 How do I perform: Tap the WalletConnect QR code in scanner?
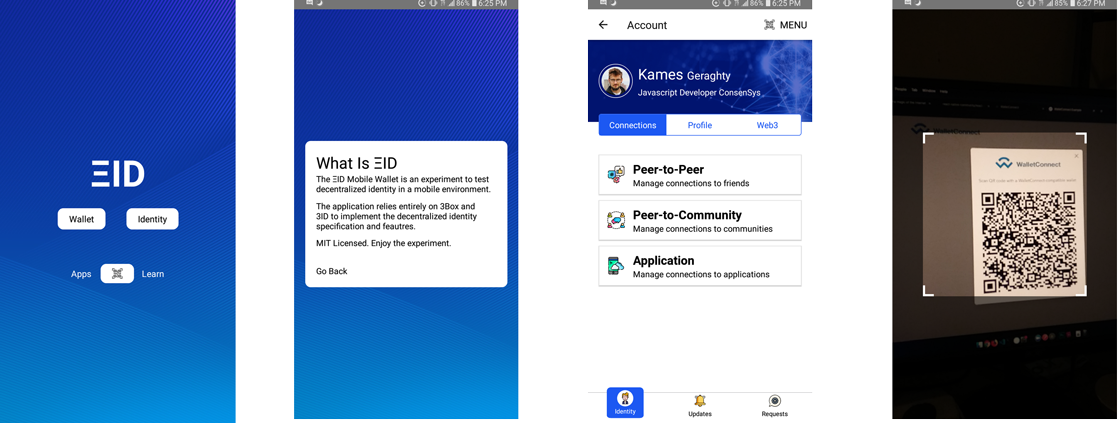tap(1029, 243)
